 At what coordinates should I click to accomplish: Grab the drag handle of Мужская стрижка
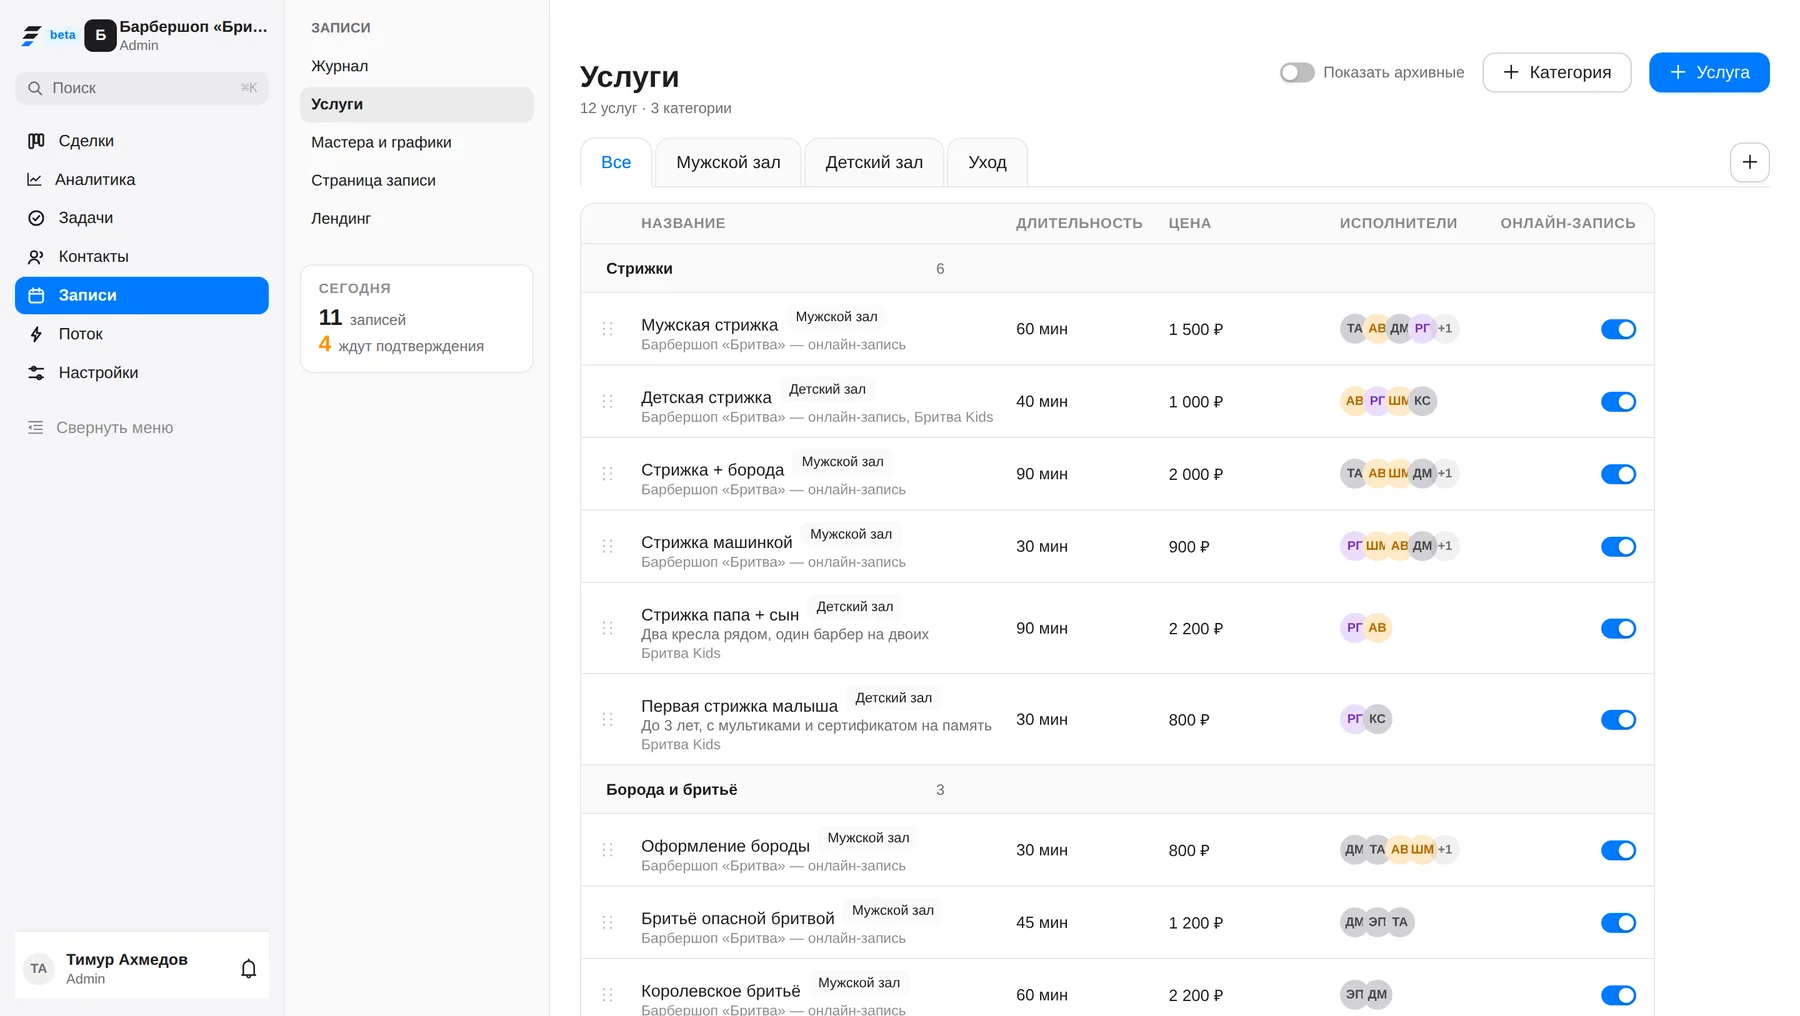pyautogui.click(x=607, y=329)
